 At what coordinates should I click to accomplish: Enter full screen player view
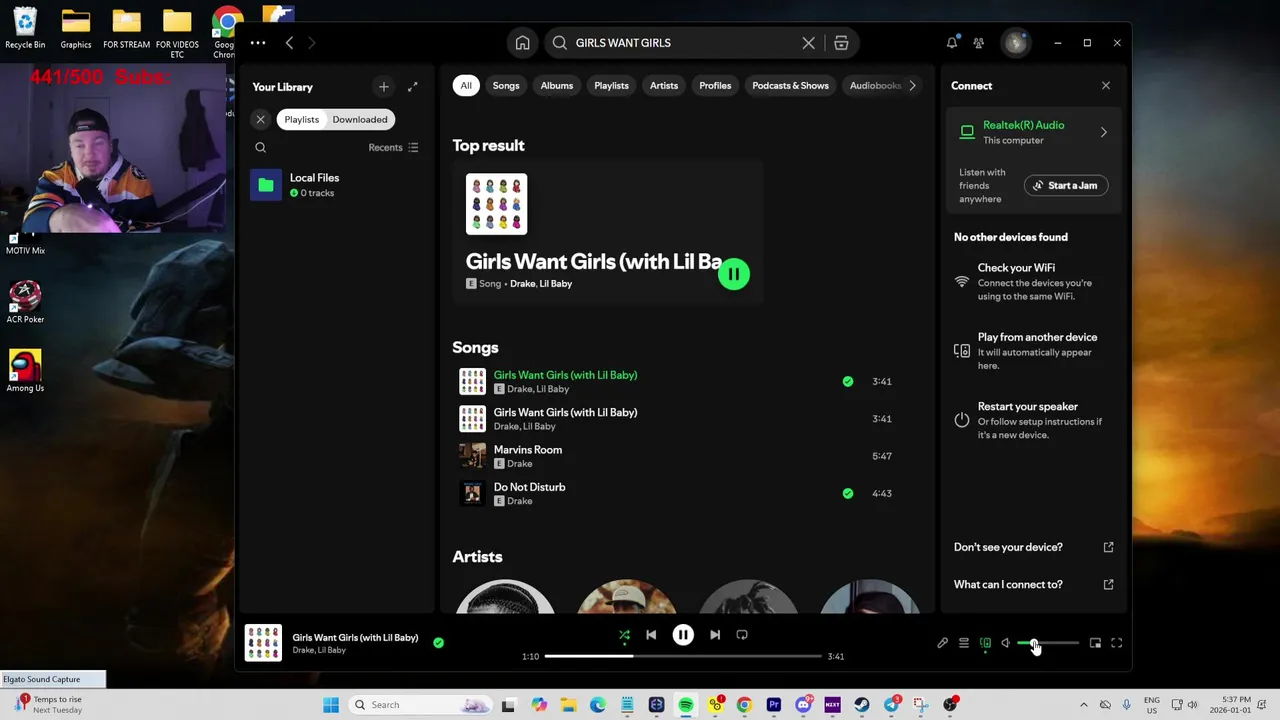pos(1117,643)
